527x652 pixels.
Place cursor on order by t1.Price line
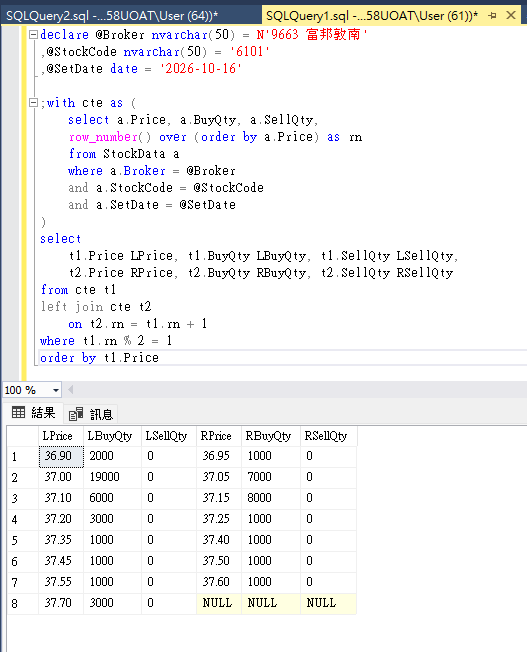(x=283, y=358)
